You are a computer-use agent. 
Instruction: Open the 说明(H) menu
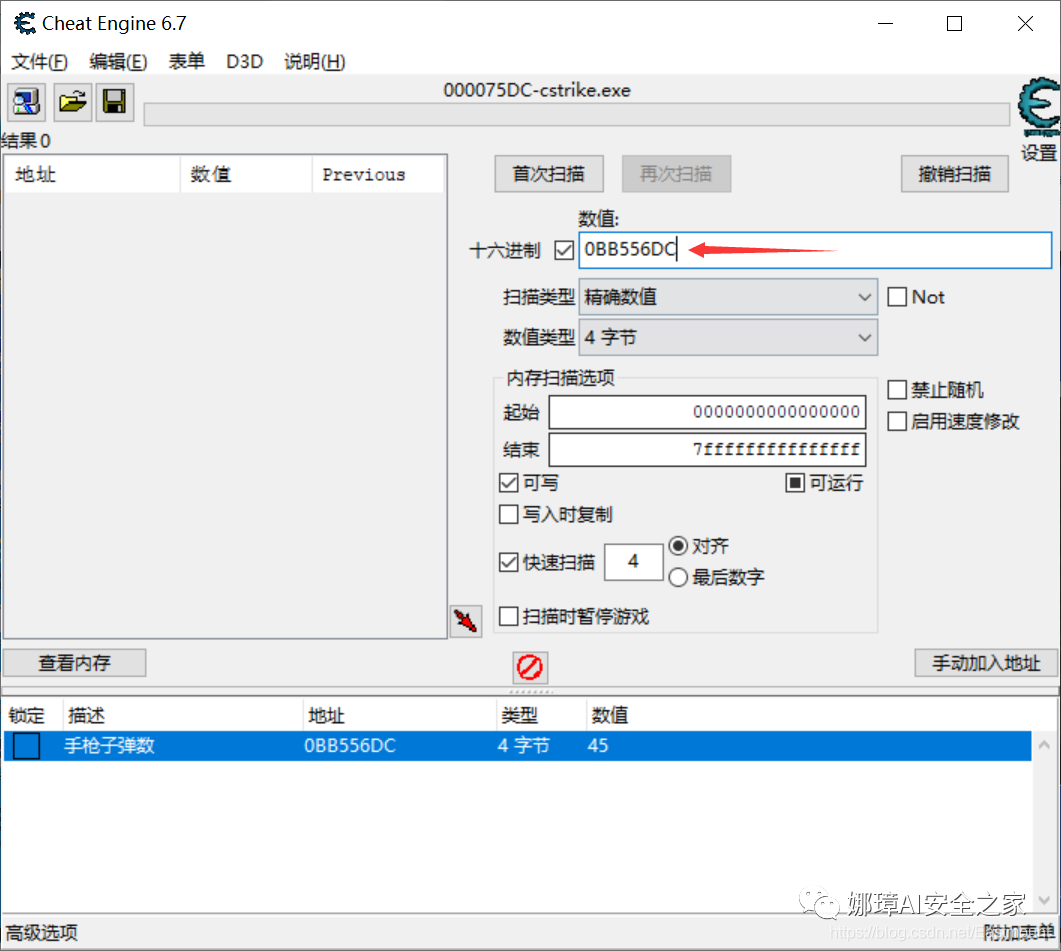coord(315,62)
